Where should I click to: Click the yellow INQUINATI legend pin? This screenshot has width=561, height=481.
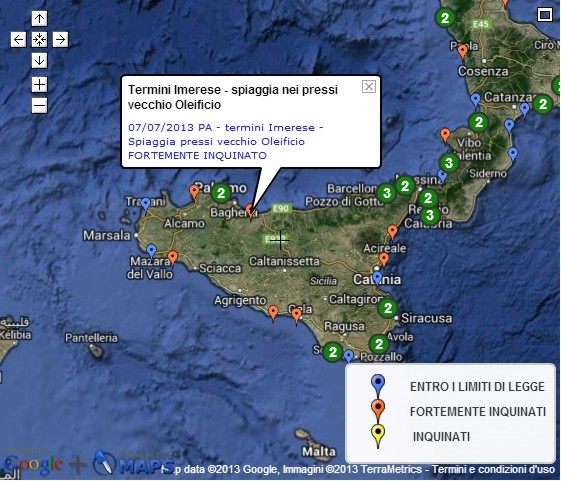(378, 436)
